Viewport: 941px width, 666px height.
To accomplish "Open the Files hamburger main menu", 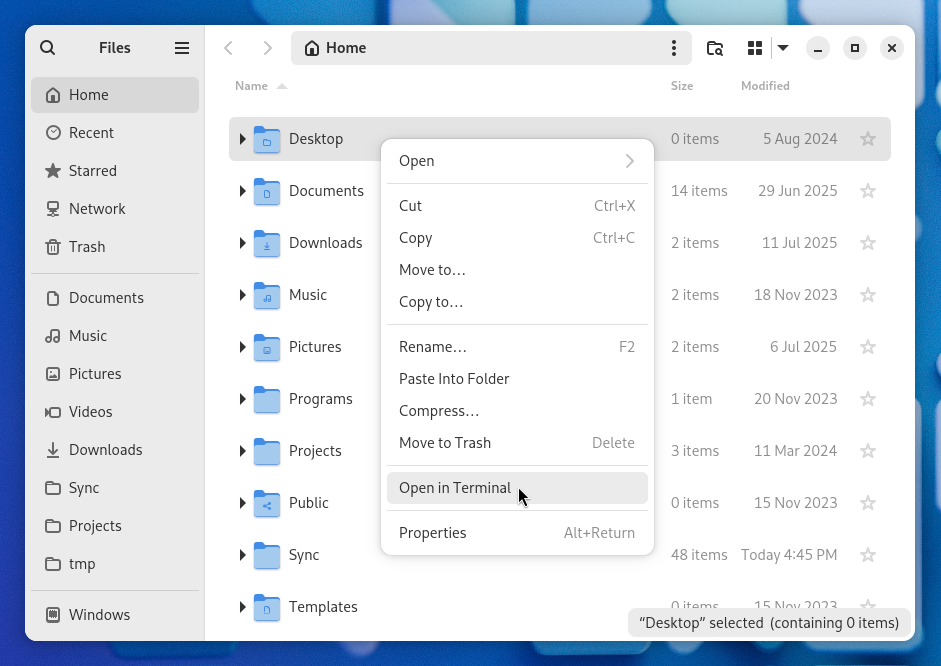I will click(x=182, y=48).
